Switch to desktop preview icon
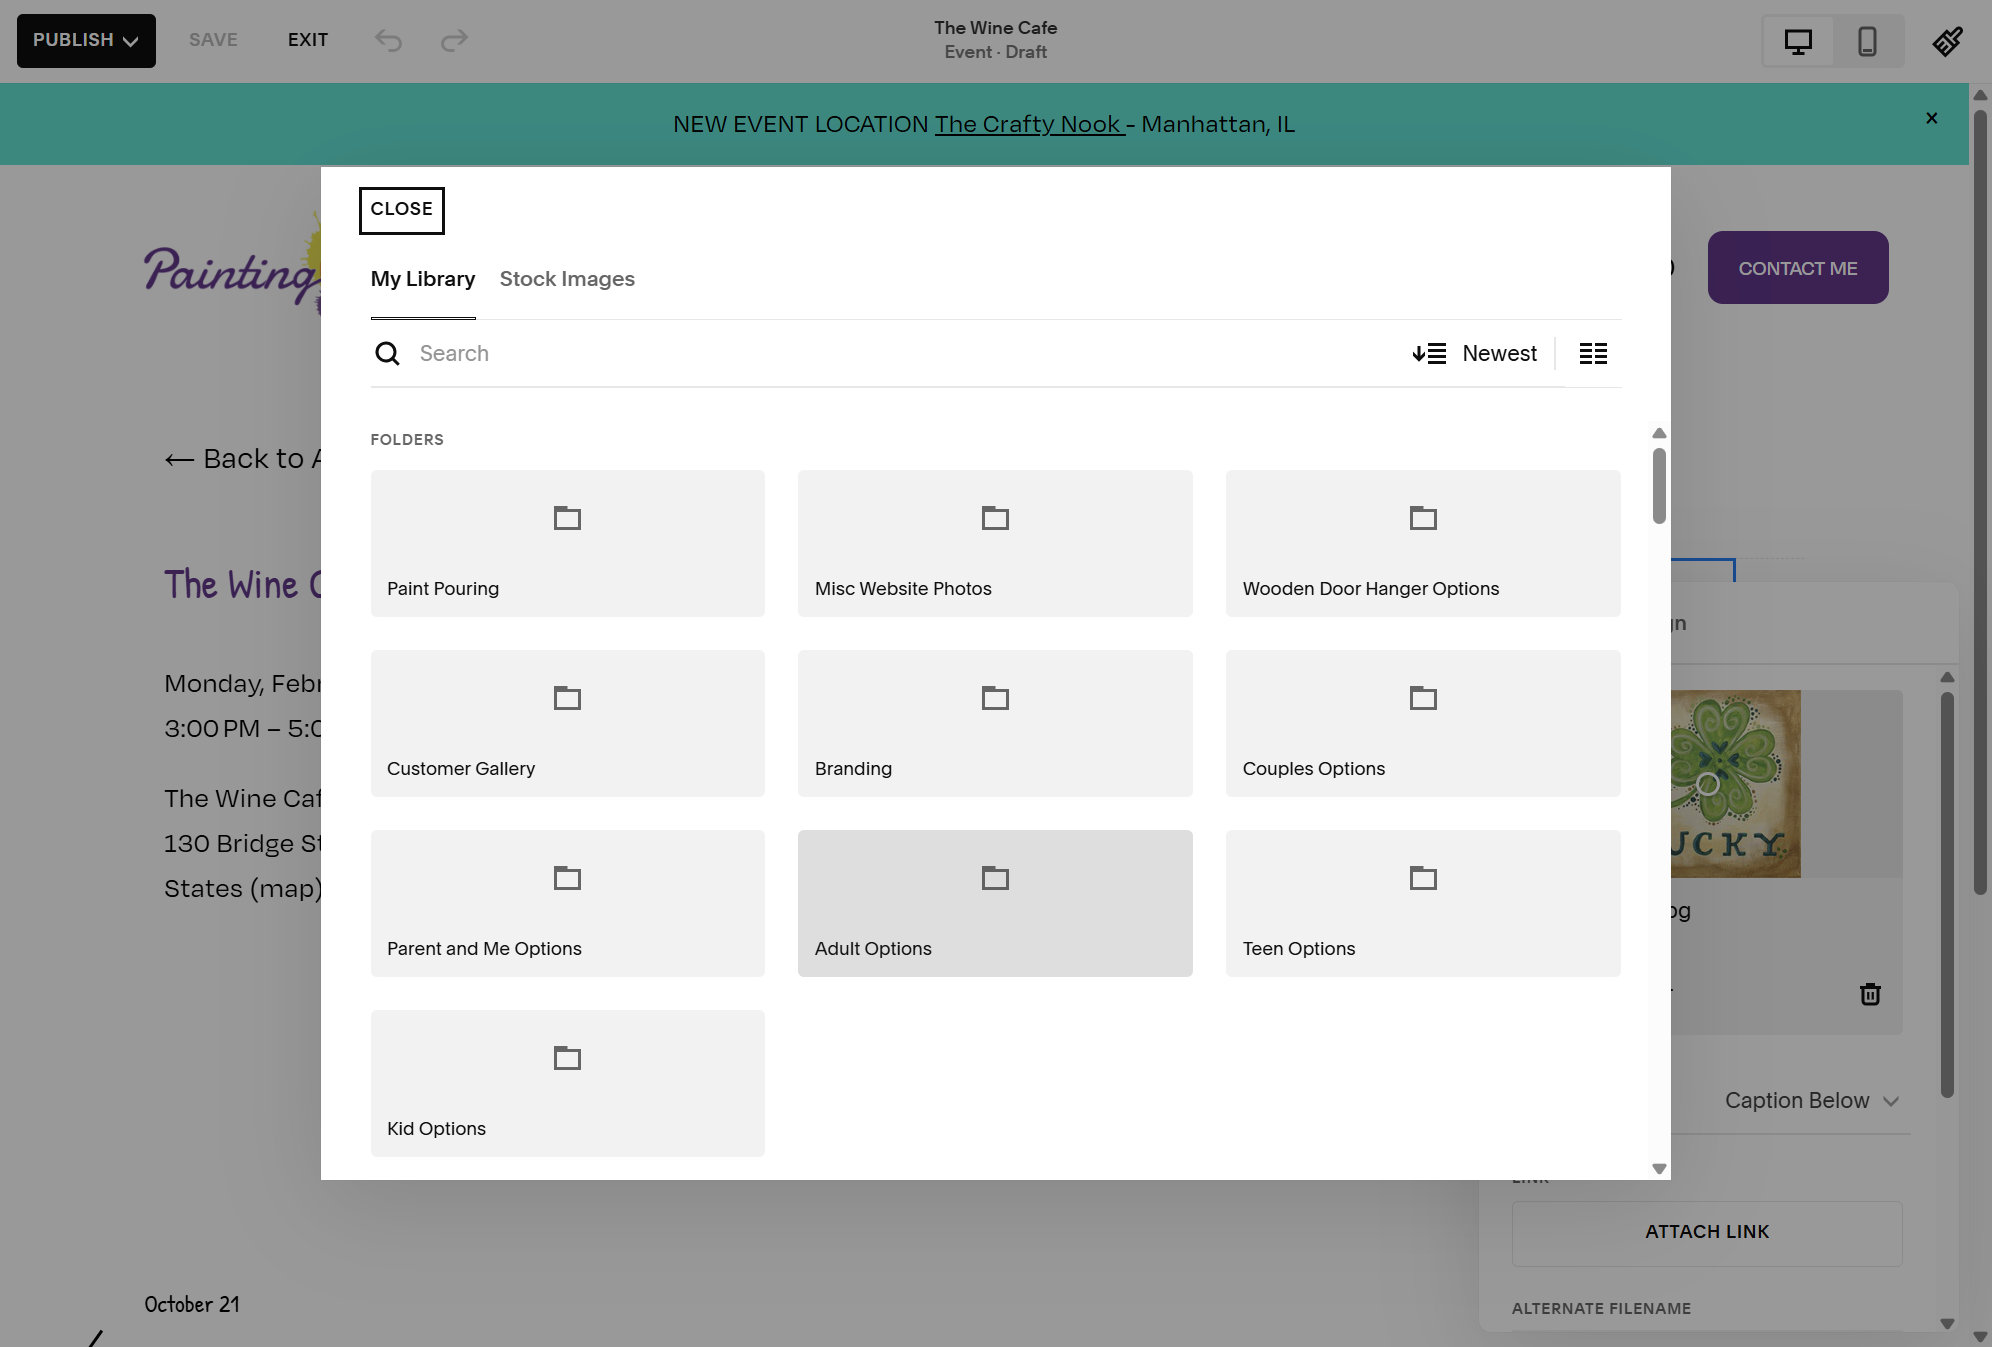The width and height of the screenshot is (1992, 1347). pyautogui.click(x=1798, y=41)
